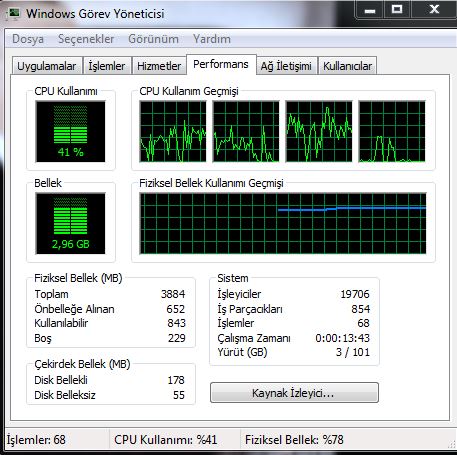457x455 pixels.
Task: Click the physical memory usage history graph
Action: pos(283,223)
